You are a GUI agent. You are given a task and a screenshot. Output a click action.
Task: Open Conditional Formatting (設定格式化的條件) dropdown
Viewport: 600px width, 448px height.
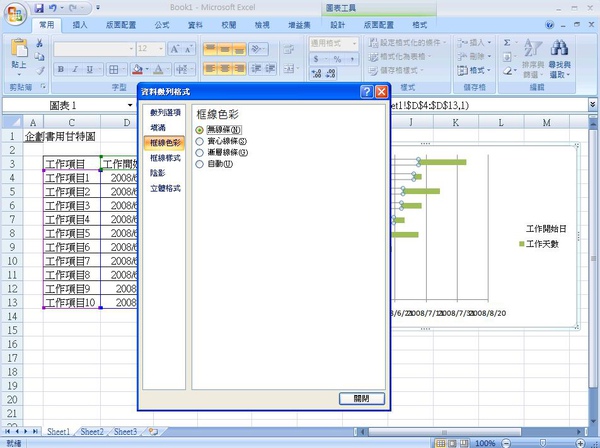[x=407, y=42]
